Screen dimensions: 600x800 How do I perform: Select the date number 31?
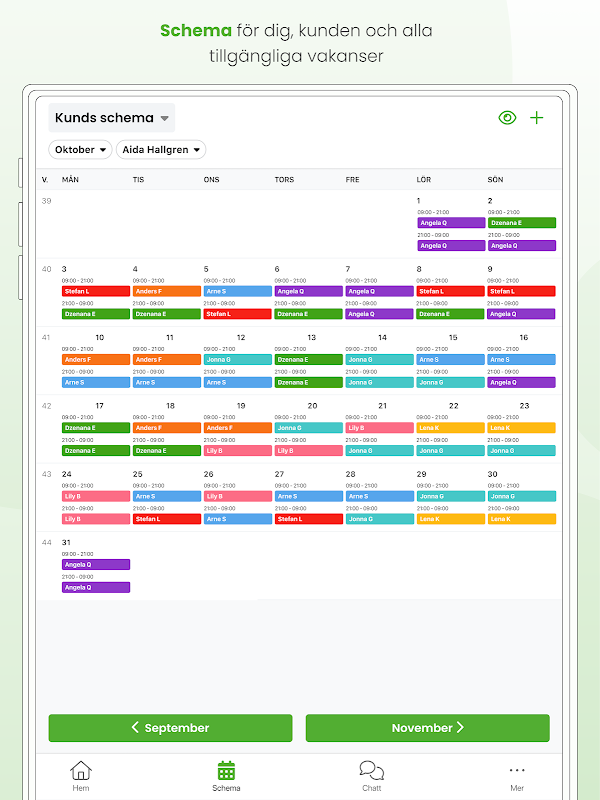(x=66, y=542)
